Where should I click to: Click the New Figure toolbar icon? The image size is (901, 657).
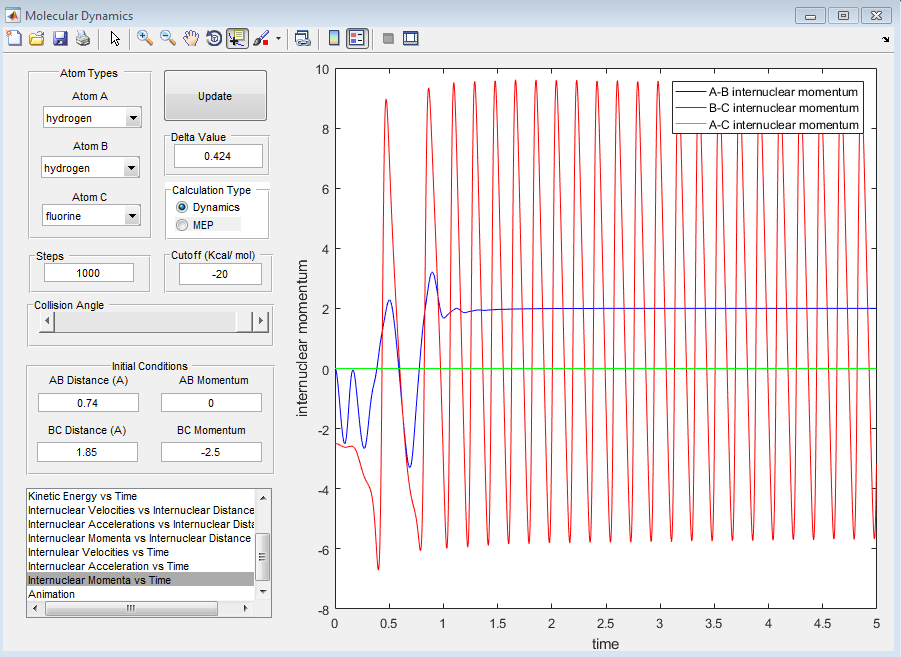14,39
